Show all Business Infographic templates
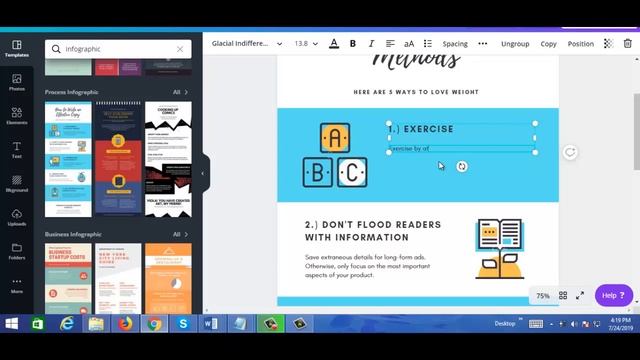Viewport: 640px width, 360px height. [180, 234]
